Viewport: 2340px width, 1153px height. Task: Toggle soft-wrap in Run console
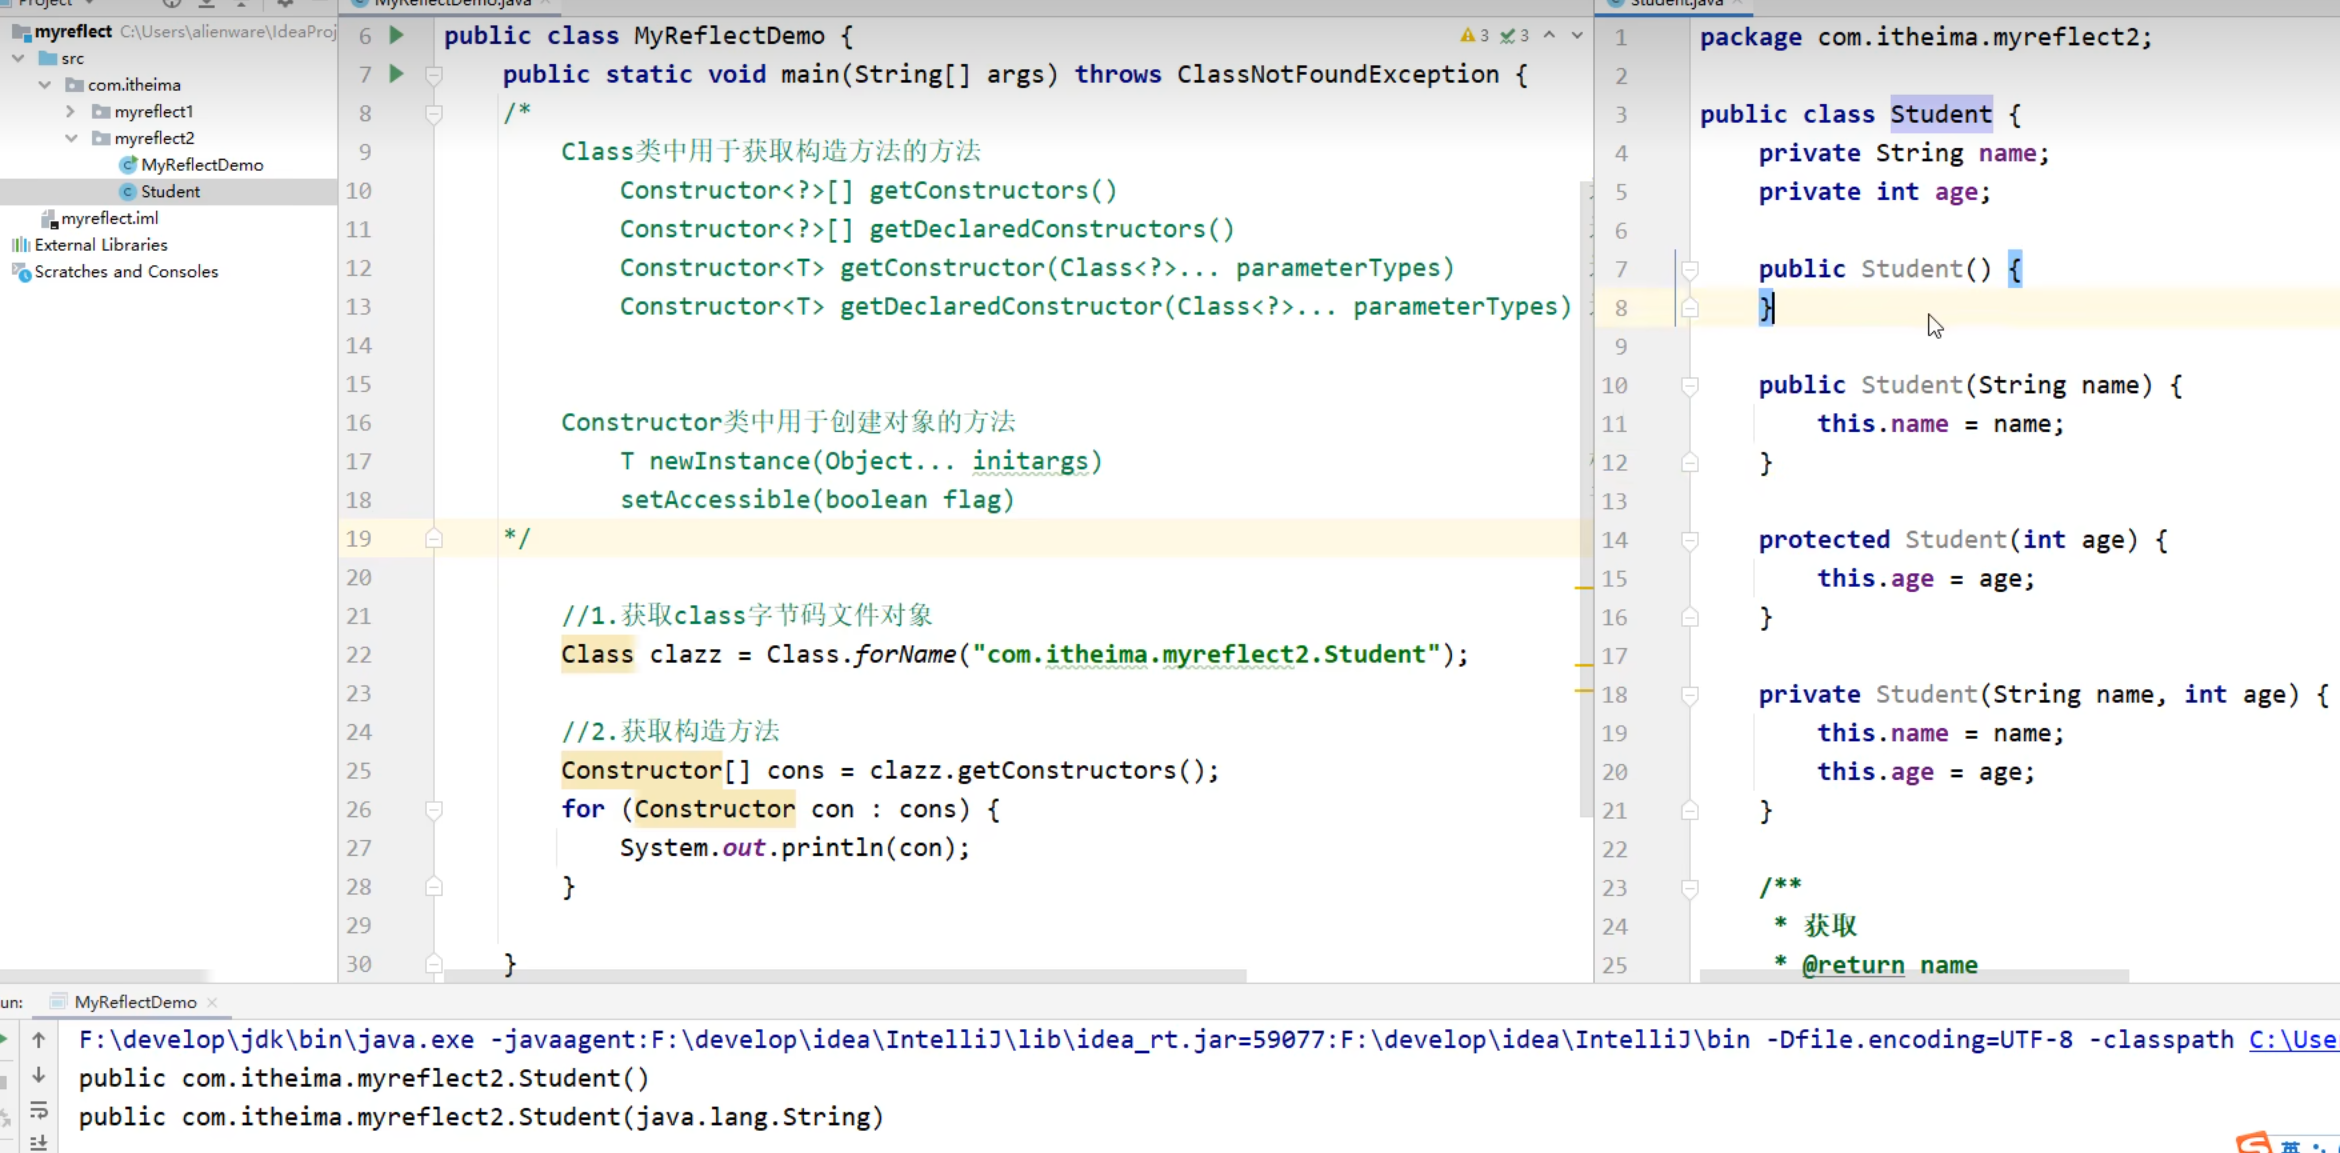coord(39,1110)
